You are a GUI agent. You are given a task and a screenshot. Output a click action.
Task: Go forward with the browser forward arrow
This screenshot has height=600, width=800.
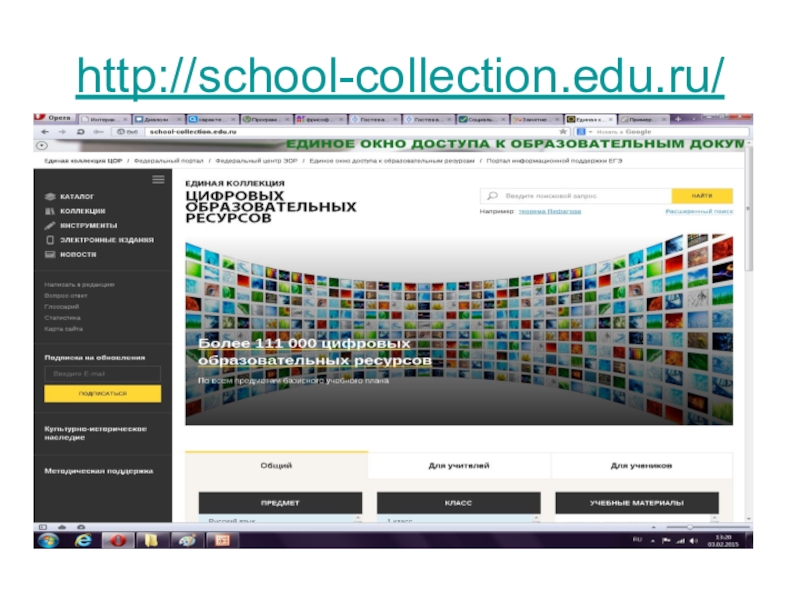pos(62,132)
